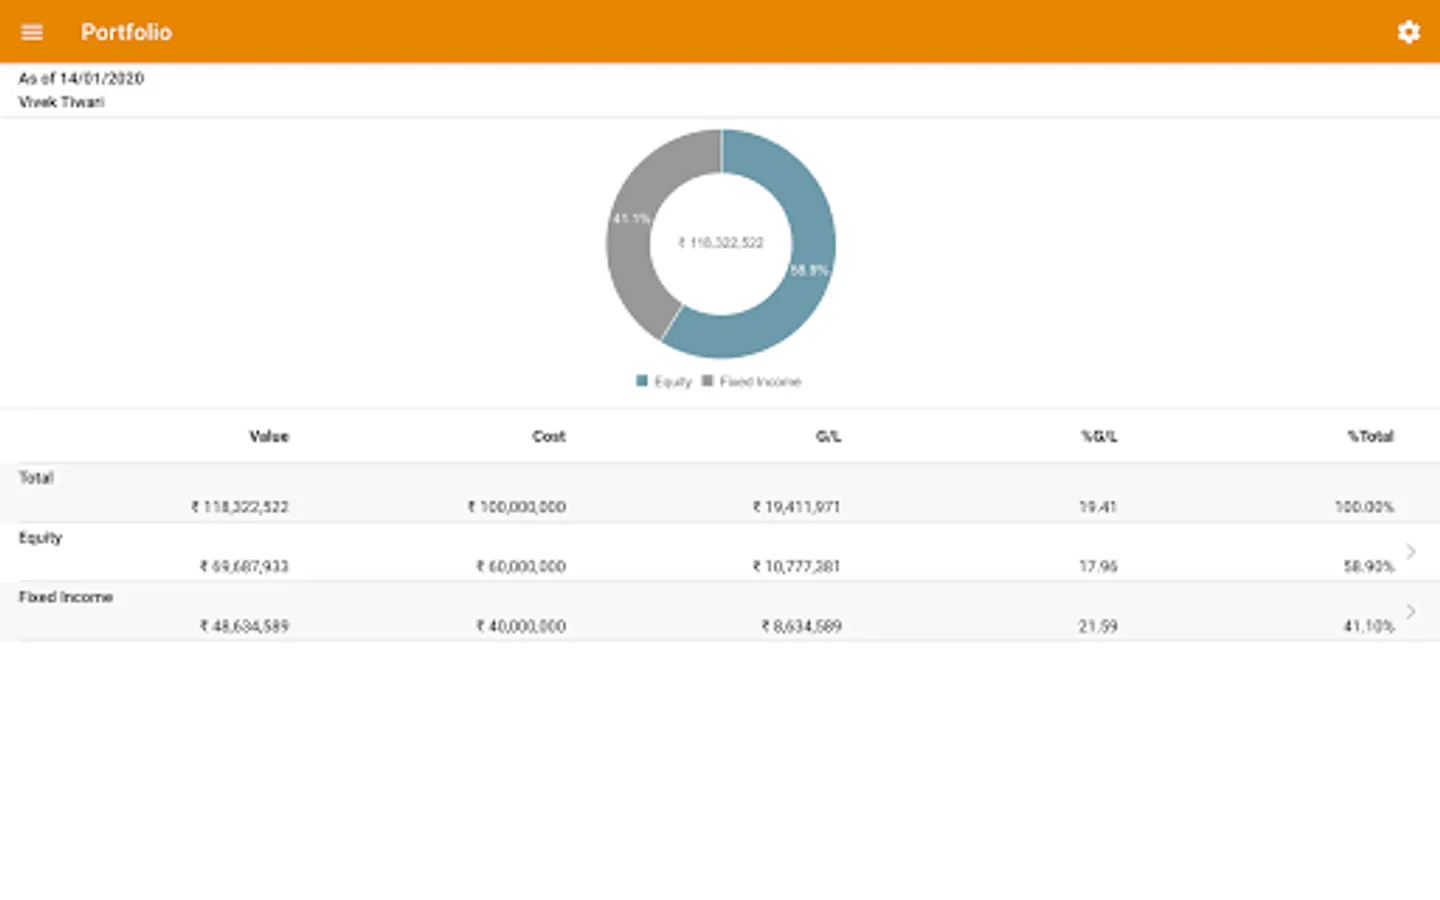Expand the Equity row chevron

pyautogui.click(x=1411, y=552)
